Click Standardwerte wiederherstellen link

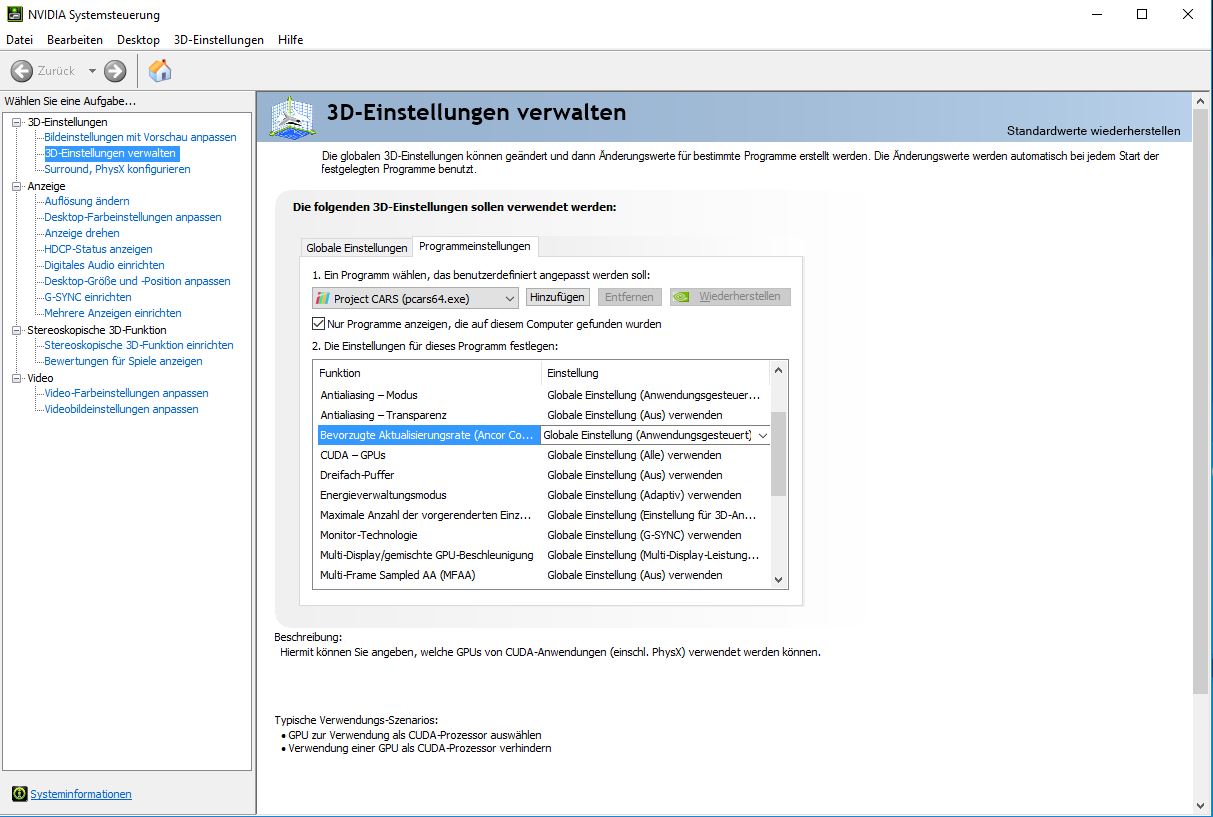coord(1093,131)
